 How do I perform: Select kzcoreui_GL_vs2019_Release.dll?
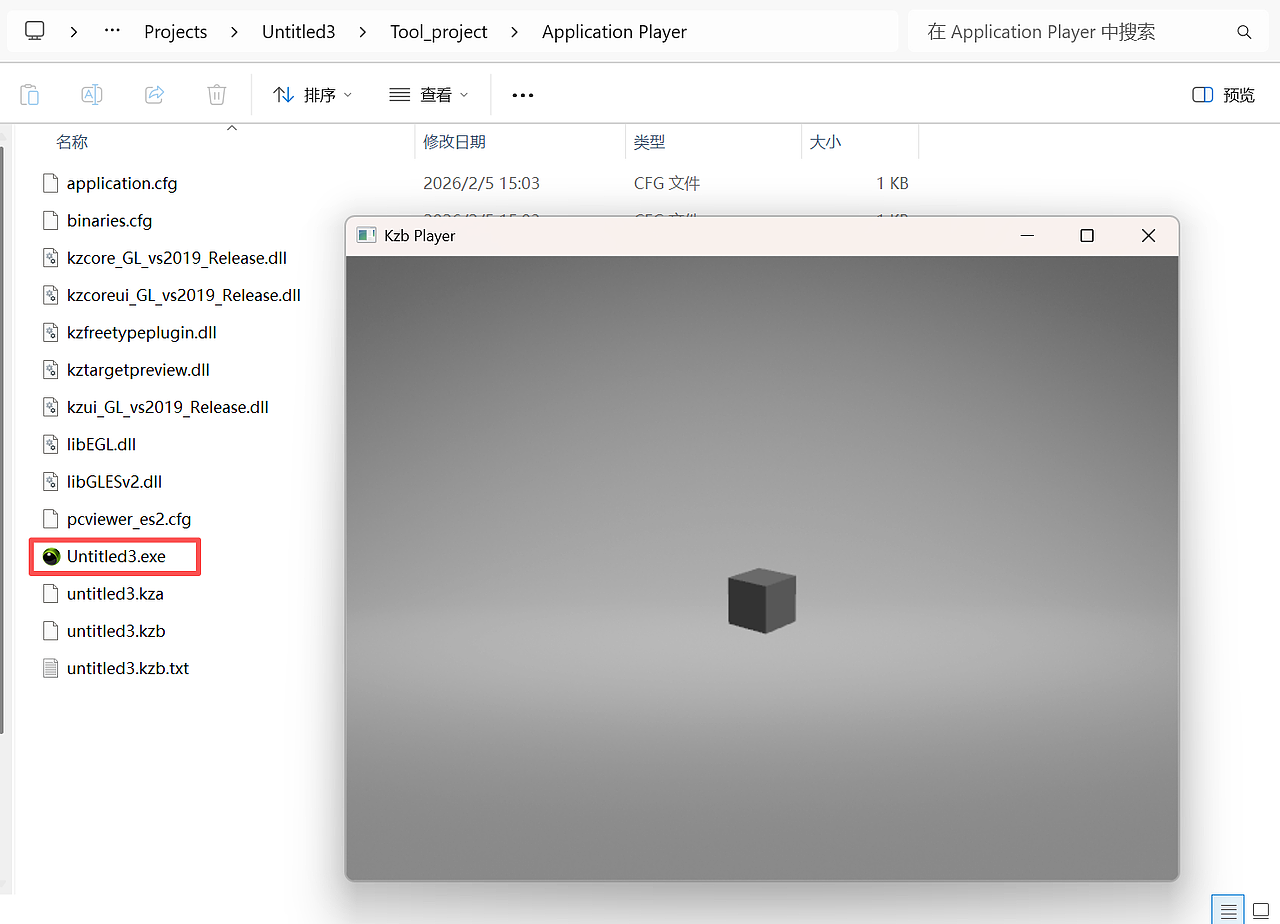pyautogui.click(x=184, y=295)
